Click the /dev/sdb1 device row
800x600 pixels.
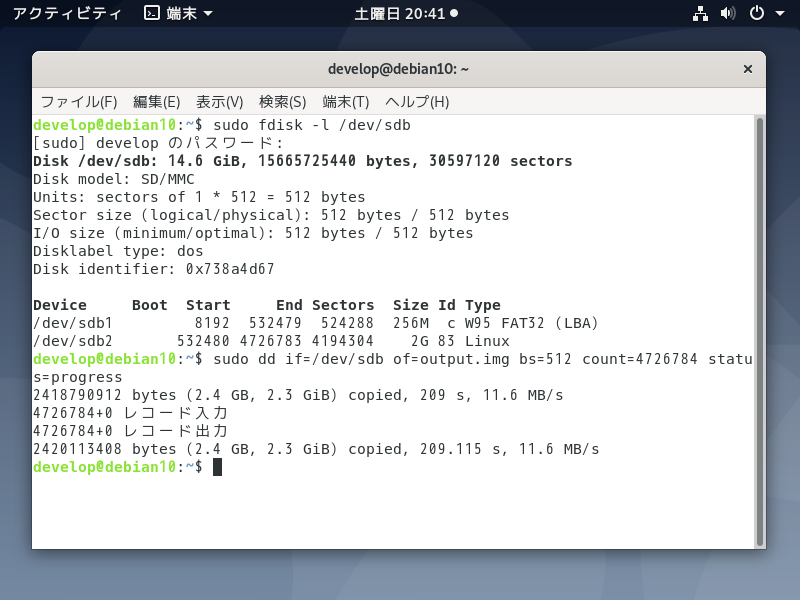tap(315, 323)
